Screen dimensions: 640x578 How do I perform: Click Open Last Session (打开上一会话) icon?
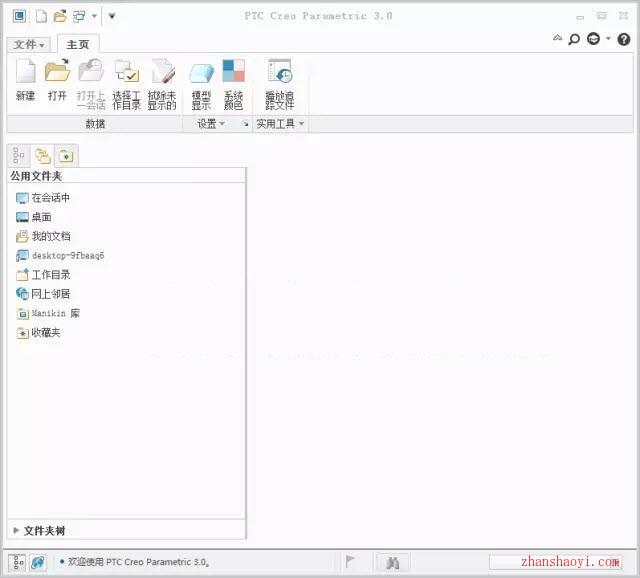pos(91,71)
